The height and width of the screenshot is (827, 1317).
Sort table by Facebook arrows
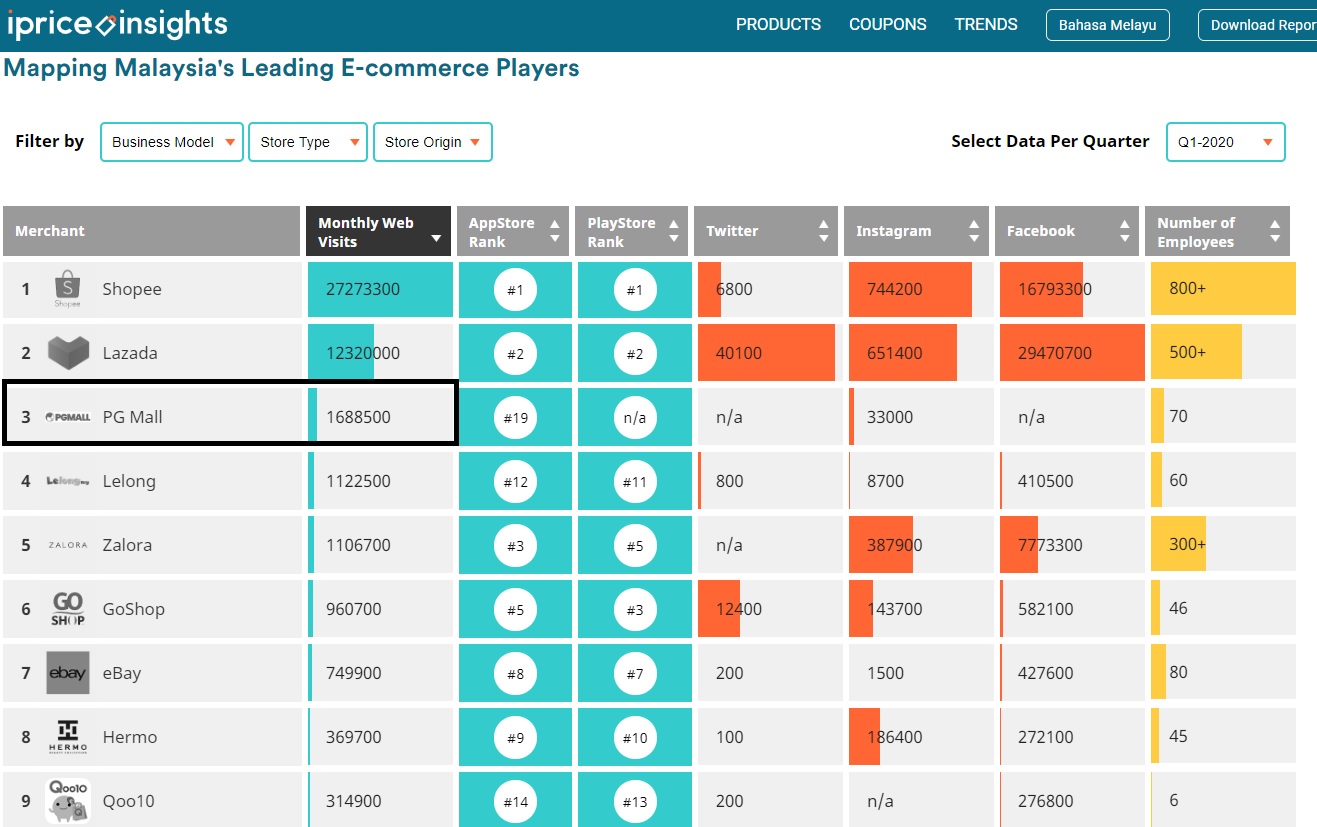point(1125,232)
